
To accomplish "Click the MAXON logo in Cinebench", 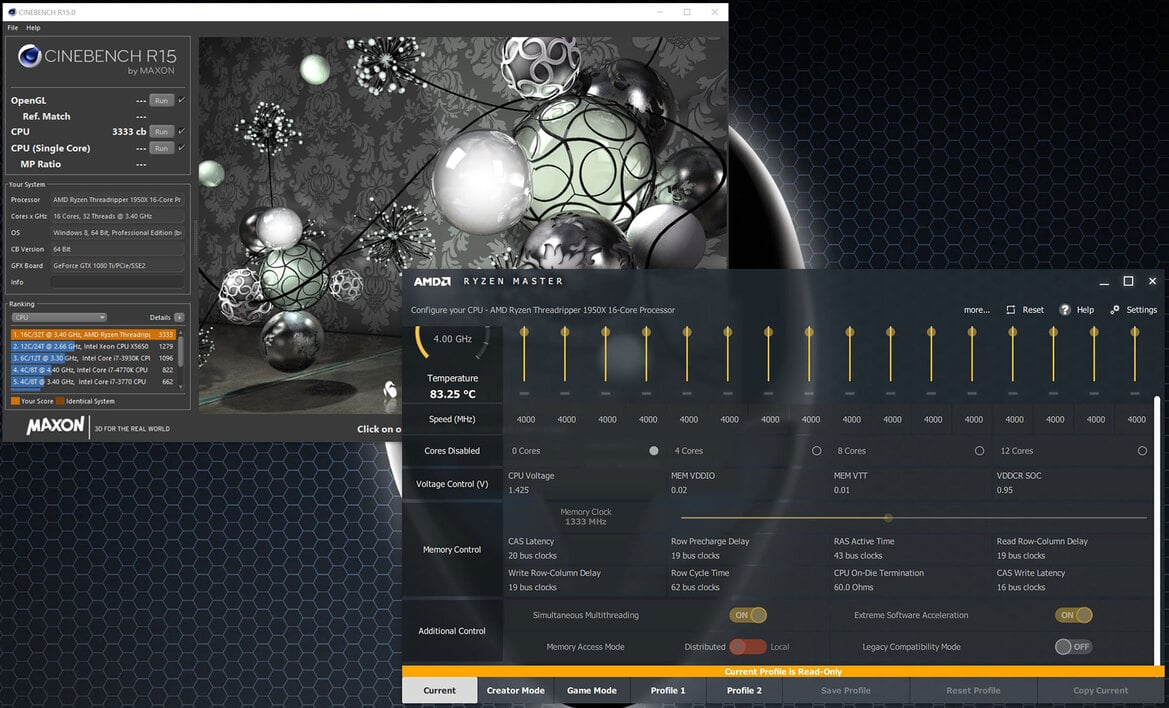I will pos(55,426).
